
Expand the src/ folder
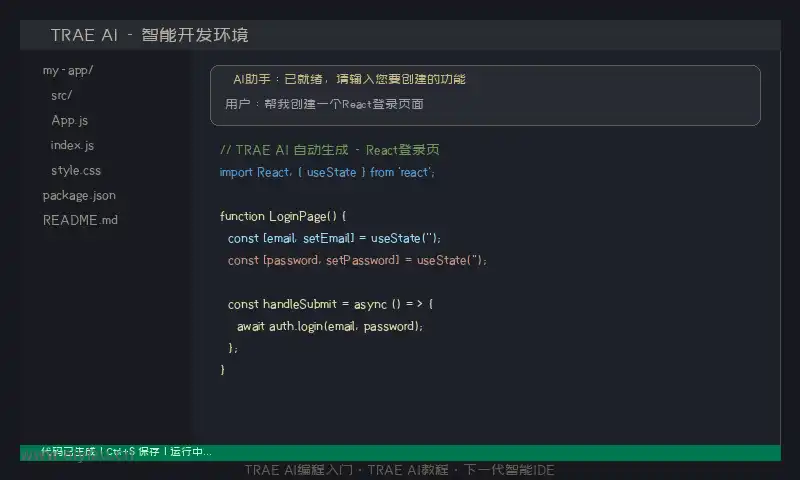pyautogui.click(x=62, y=95)
